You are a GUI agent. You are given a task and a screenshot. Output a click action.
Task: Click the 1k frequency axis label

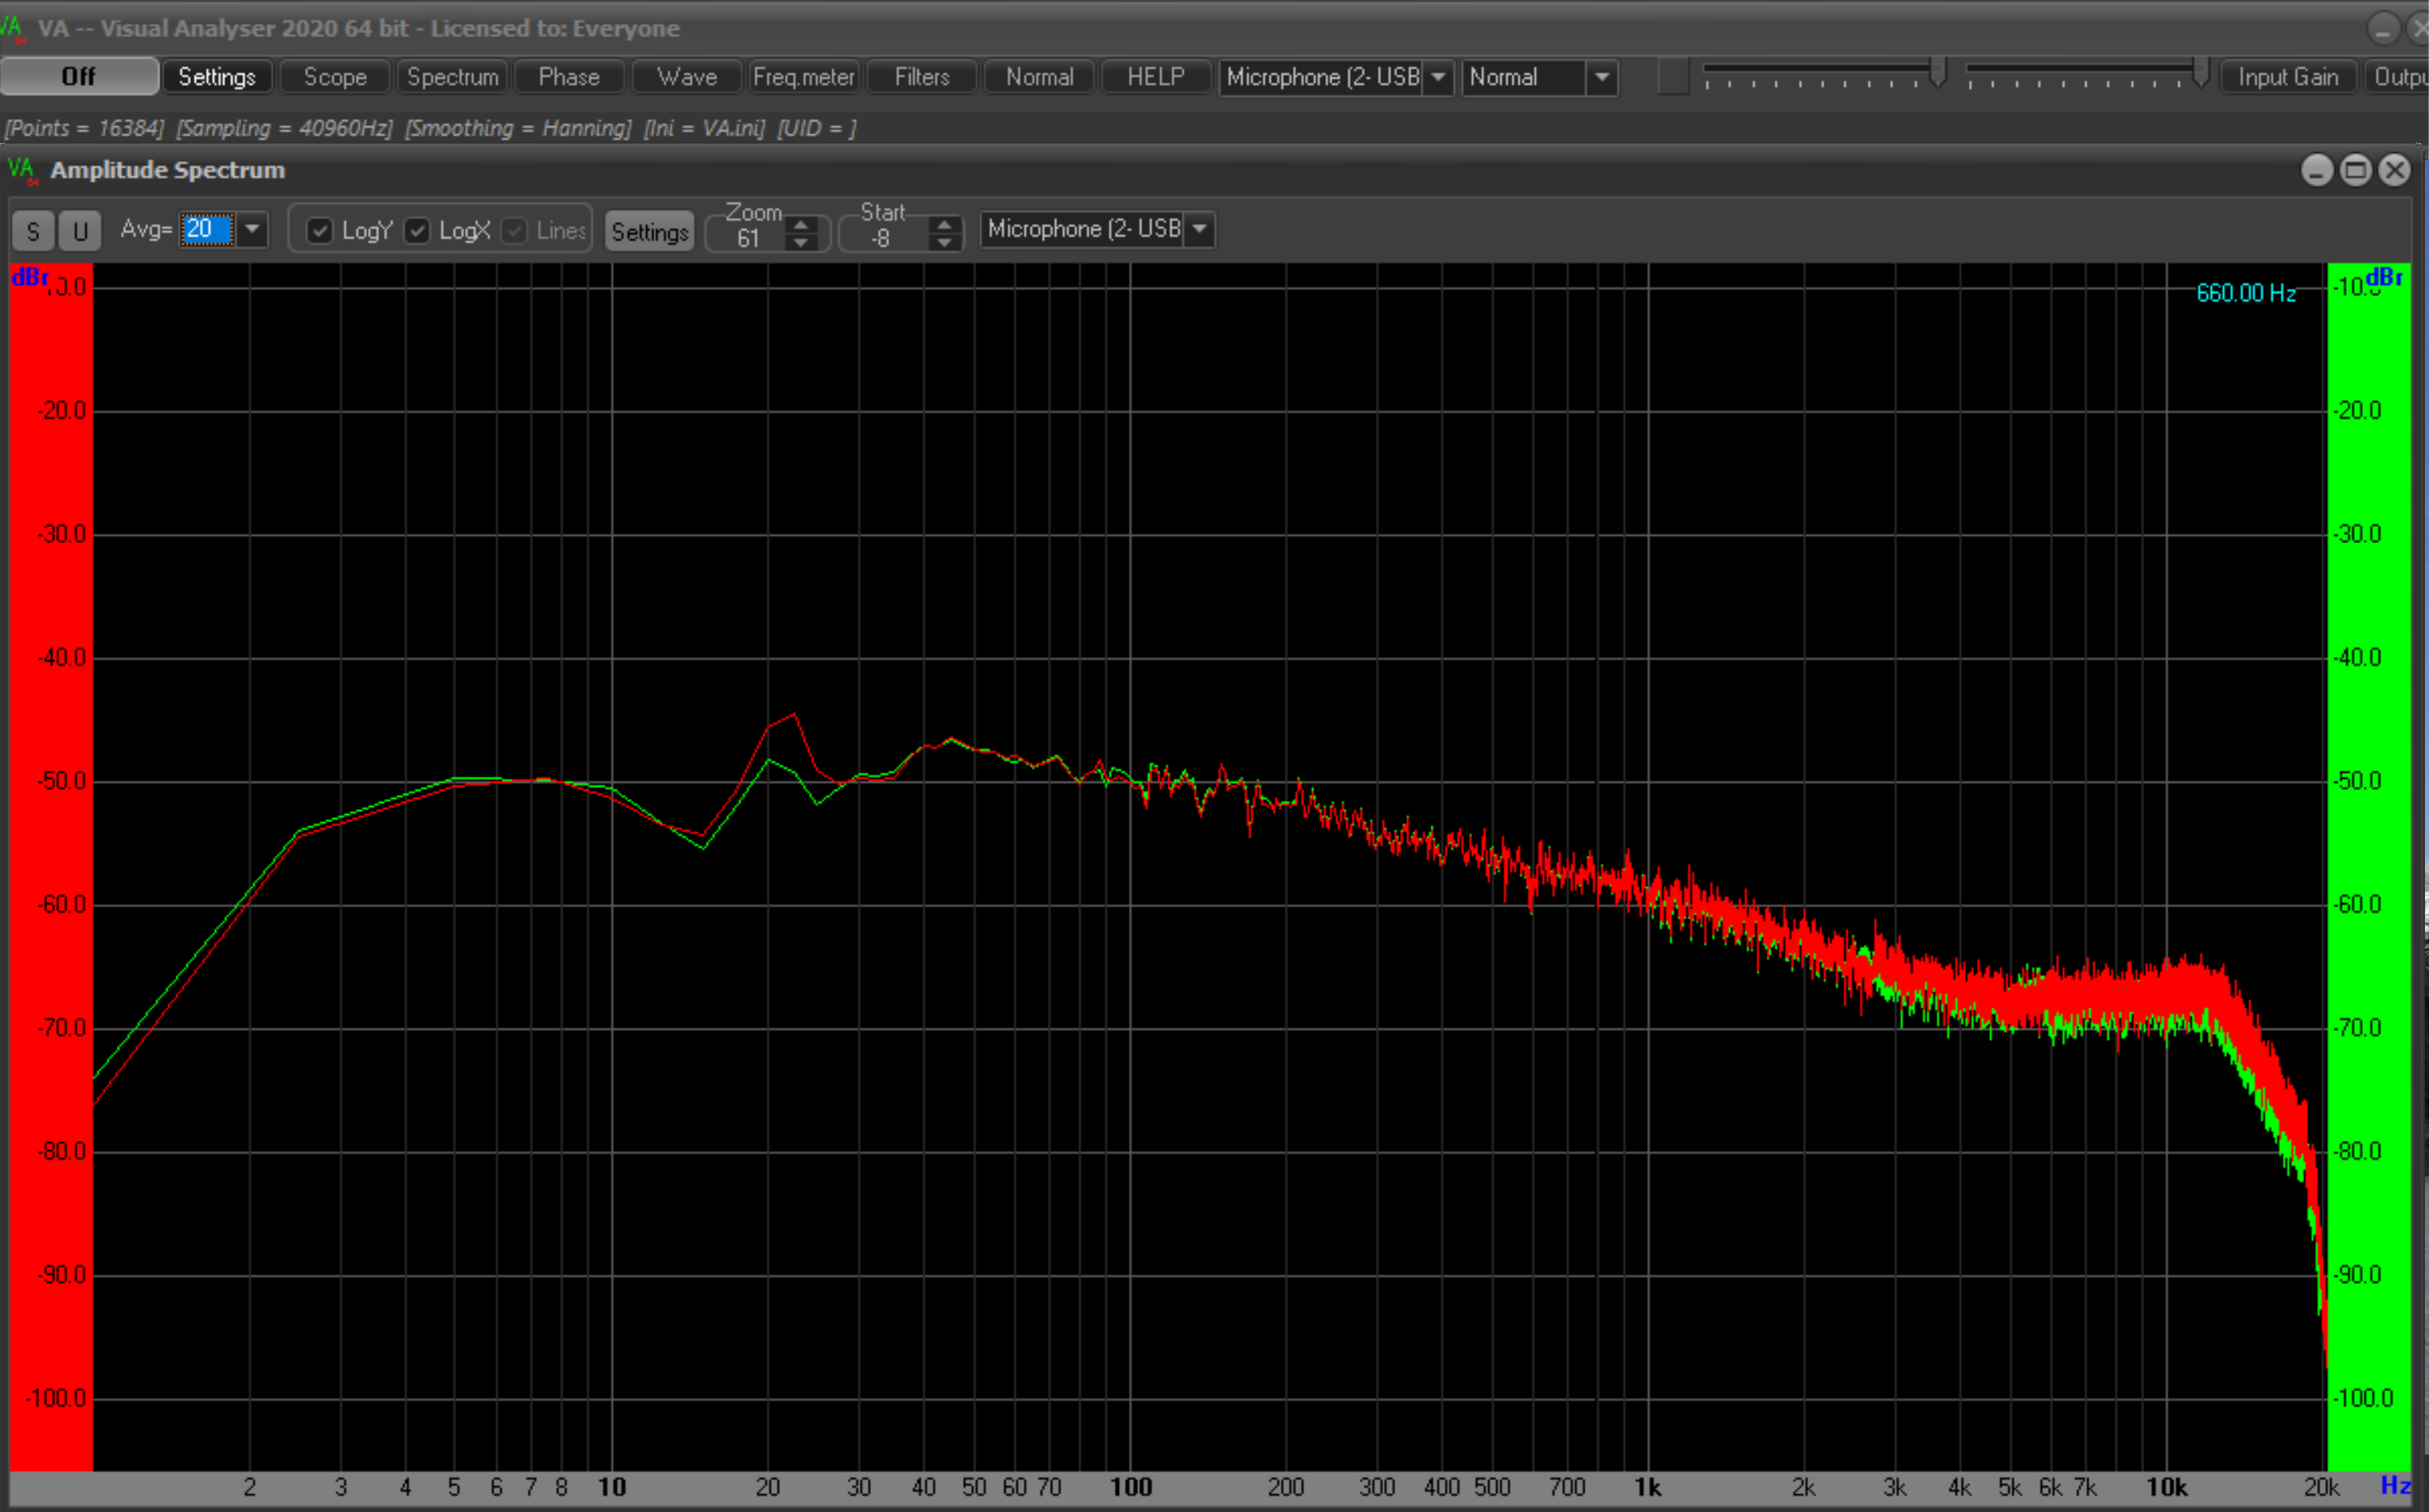point(1647,1487)
